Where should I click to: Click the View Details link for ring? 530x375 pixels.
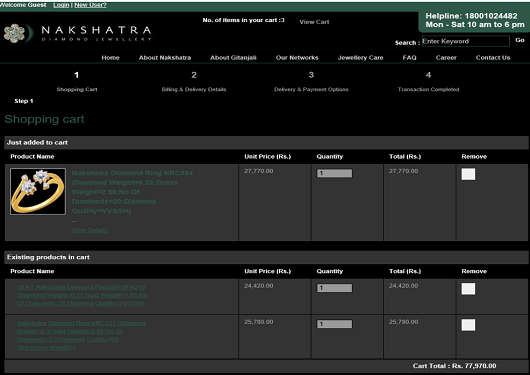90,230
